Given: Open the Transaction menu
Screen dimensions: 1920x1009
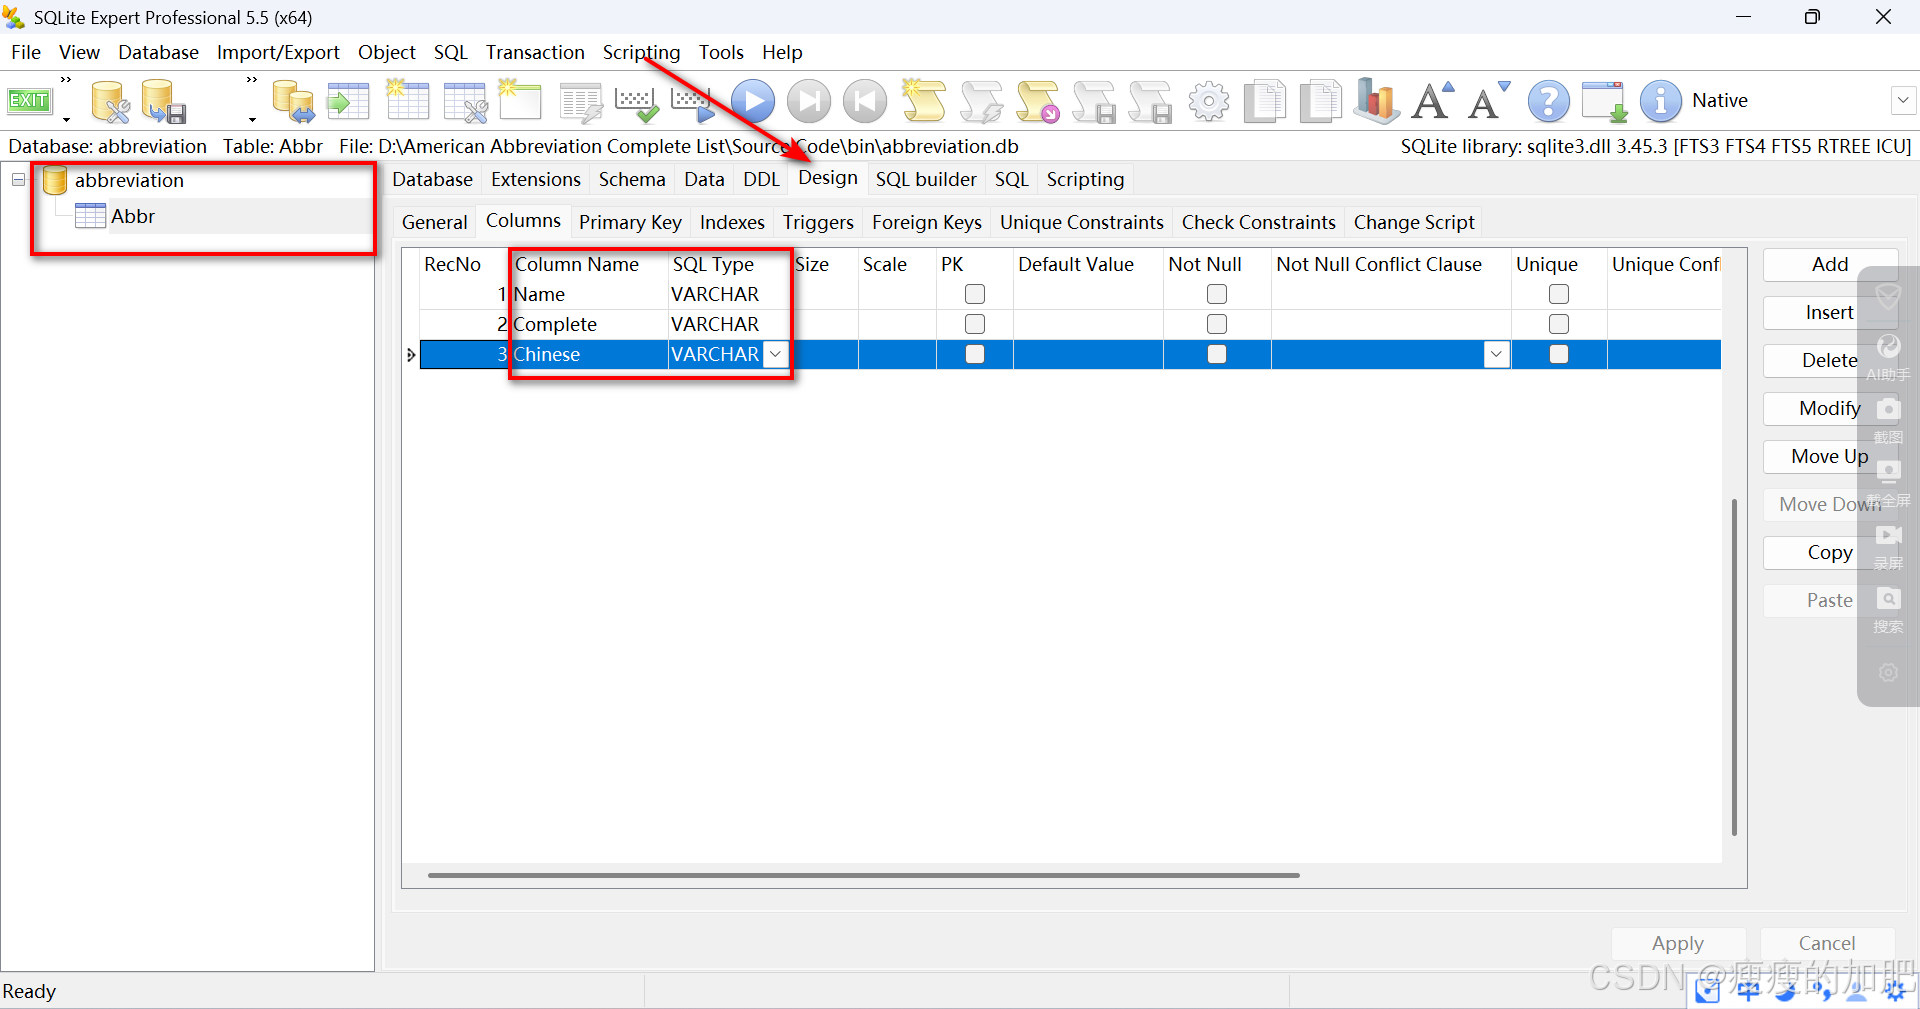Looking at the screenshot, I should [x=535, y=52].
